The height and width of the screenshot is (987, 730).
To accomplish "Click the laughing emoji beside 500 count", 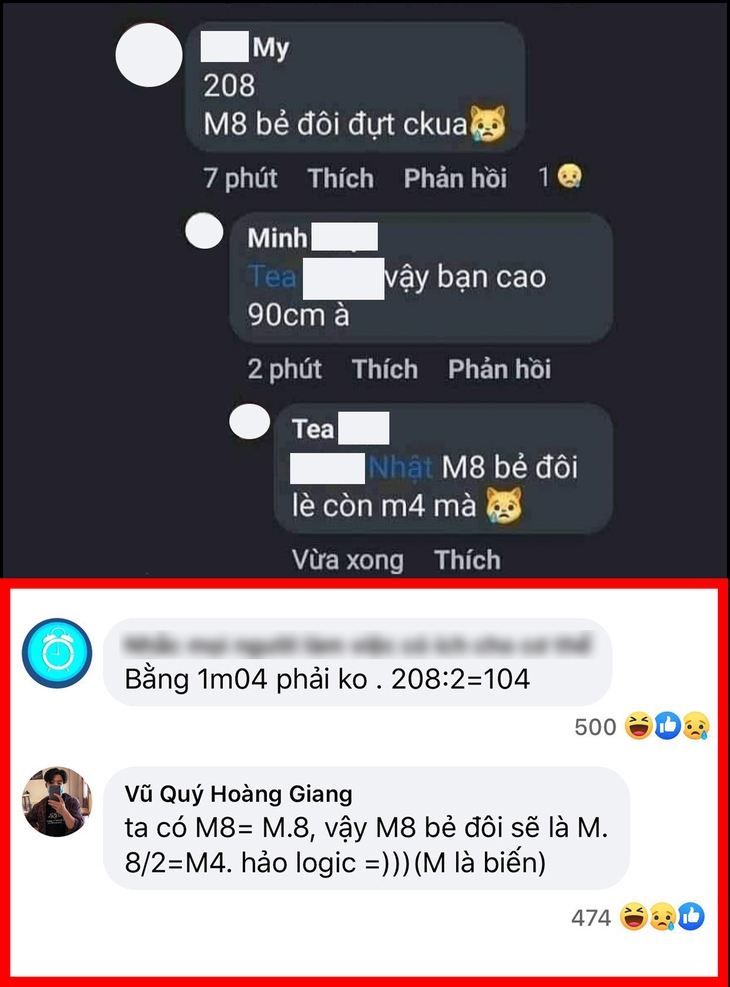I will 638,726.
